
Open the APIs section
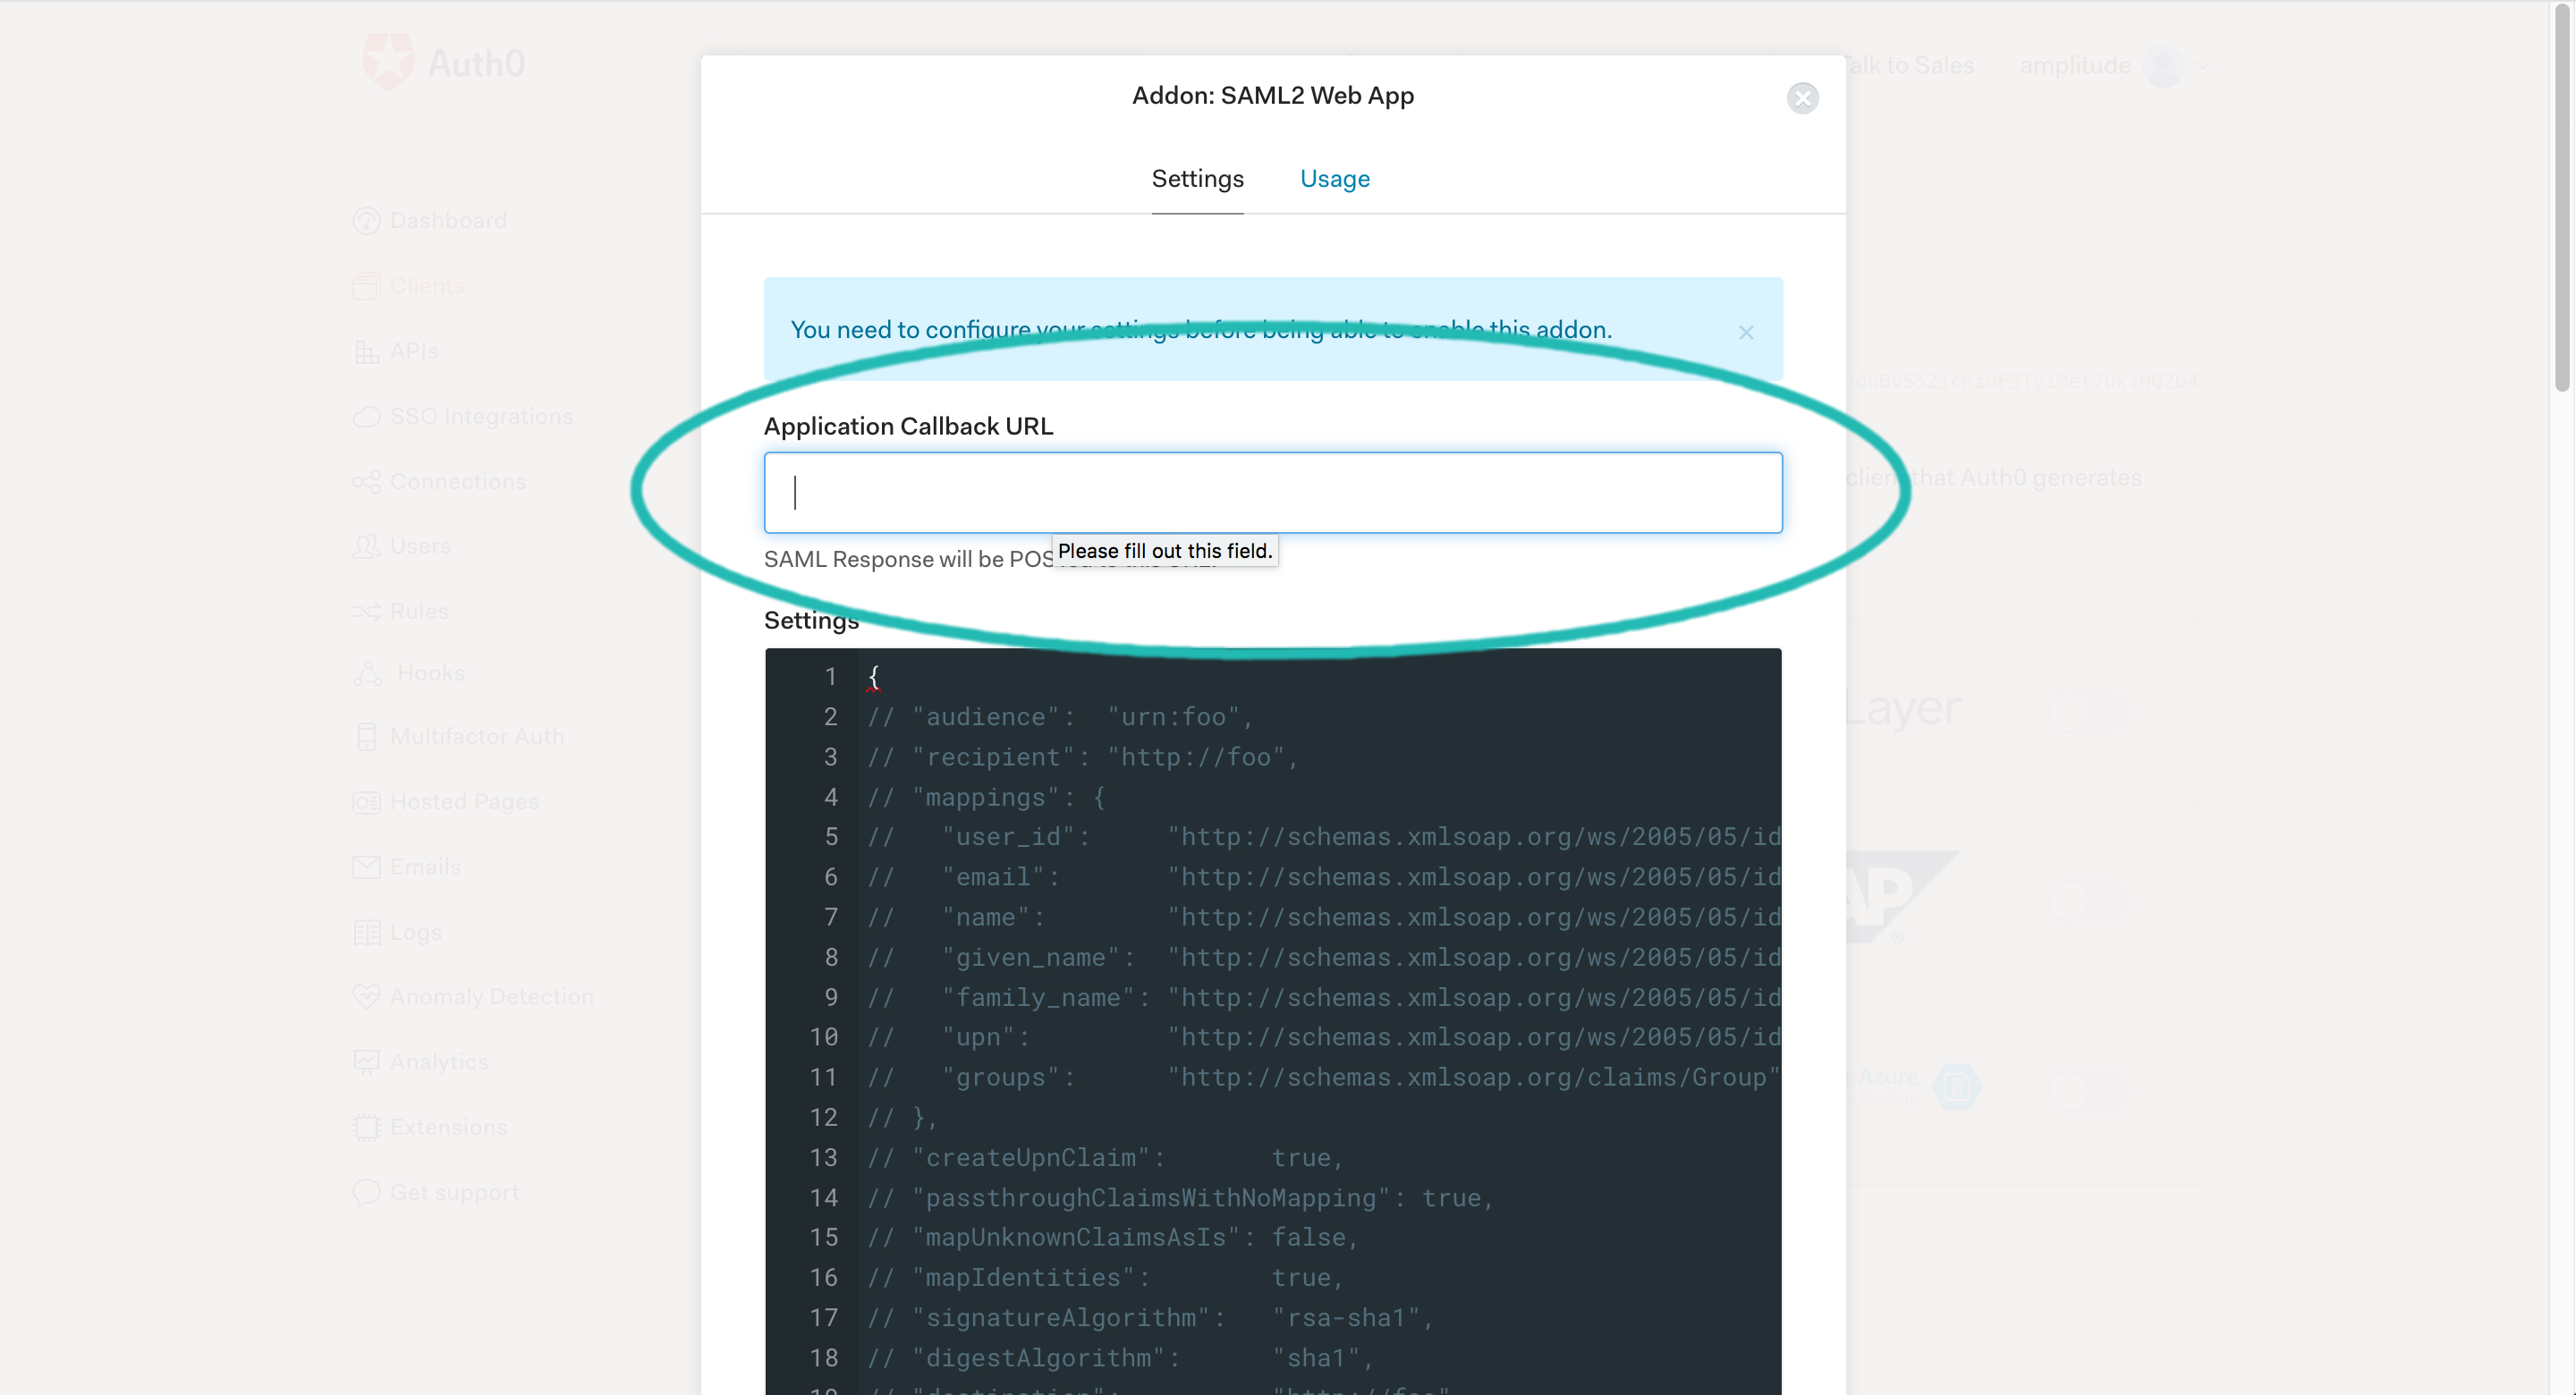[x=412, y=351]
